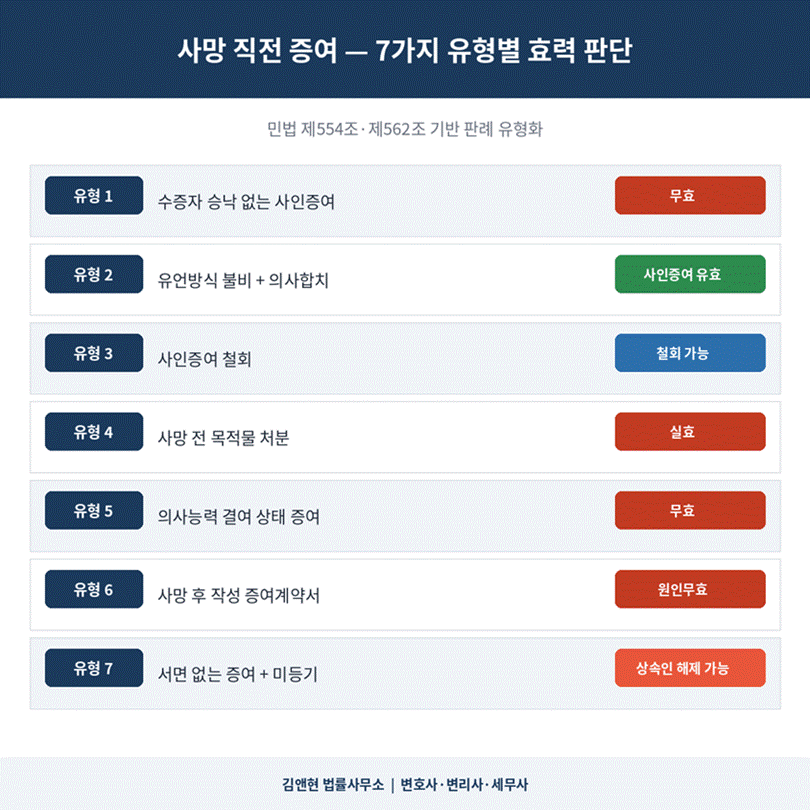
Task: Select the 수증자 승낙 없는 사인증여 text
Action: coord(246,202)
